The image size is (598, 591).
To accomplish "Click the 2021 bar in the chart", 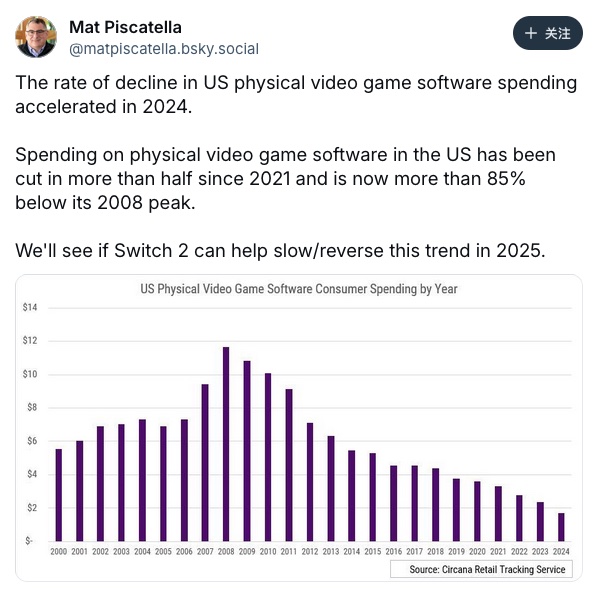I will click(x=498, y=514).
